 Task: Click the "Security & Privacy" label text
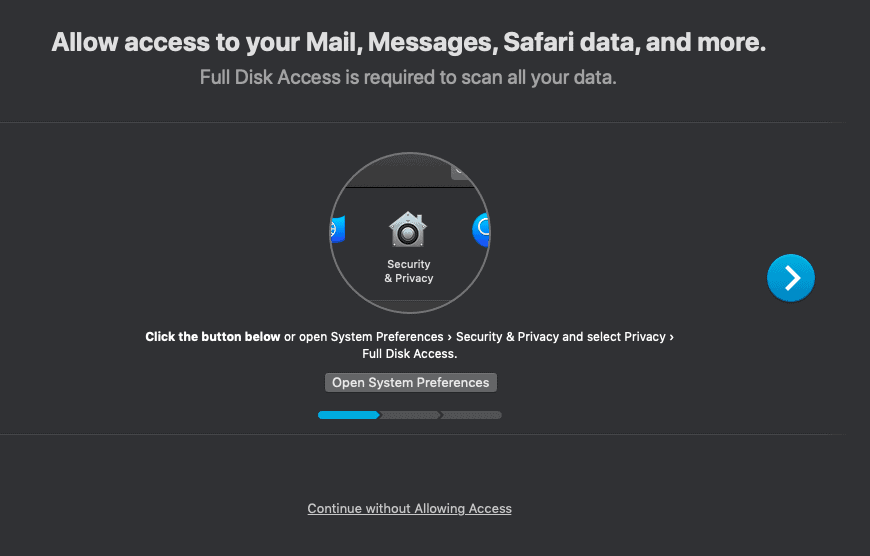(408, 271)
